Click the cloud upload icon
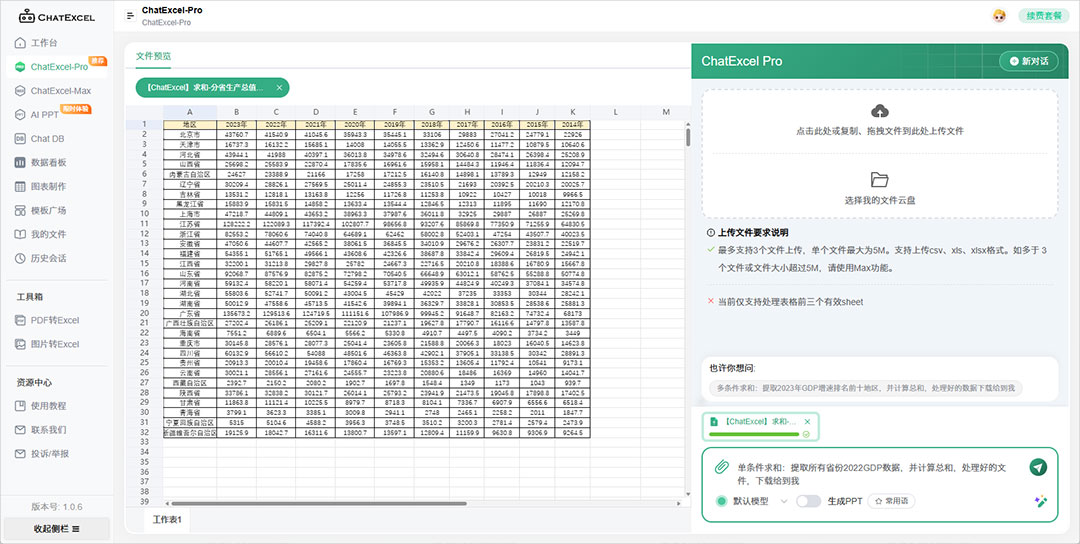This screenshot has width=1080, height=544. pyautogui.click(x=880, y=111)
